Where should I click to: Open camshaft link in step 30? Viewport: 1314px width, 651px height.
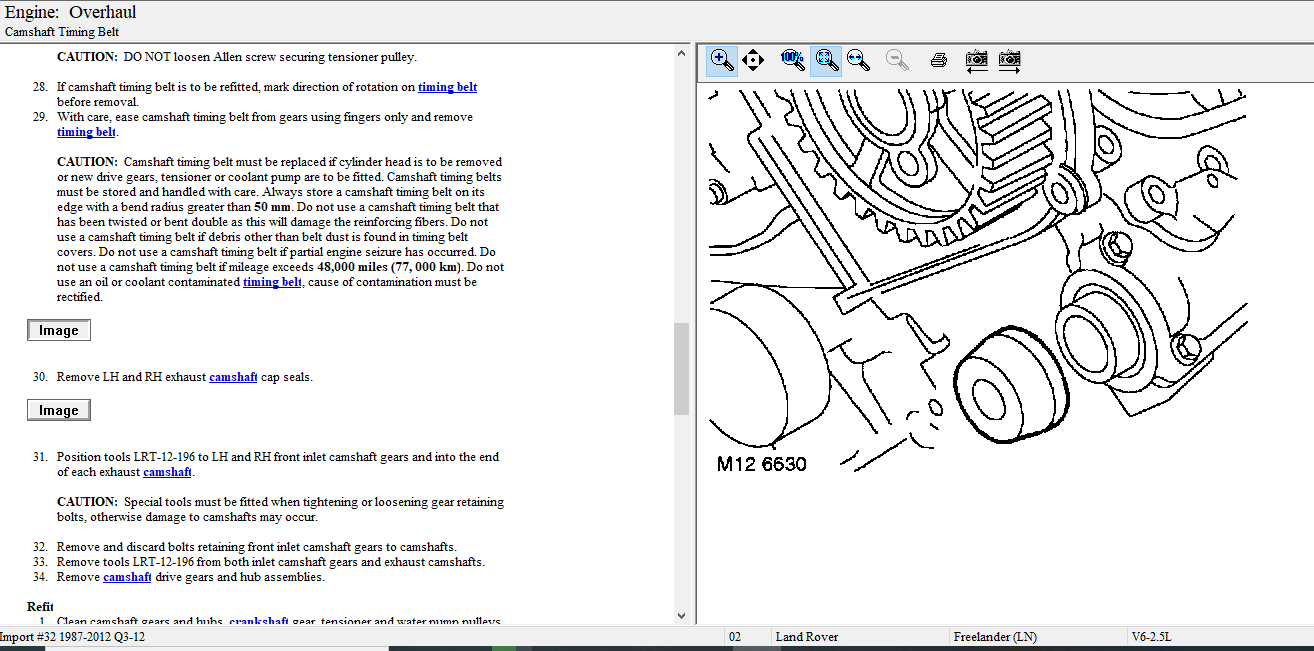click(233, 377)
